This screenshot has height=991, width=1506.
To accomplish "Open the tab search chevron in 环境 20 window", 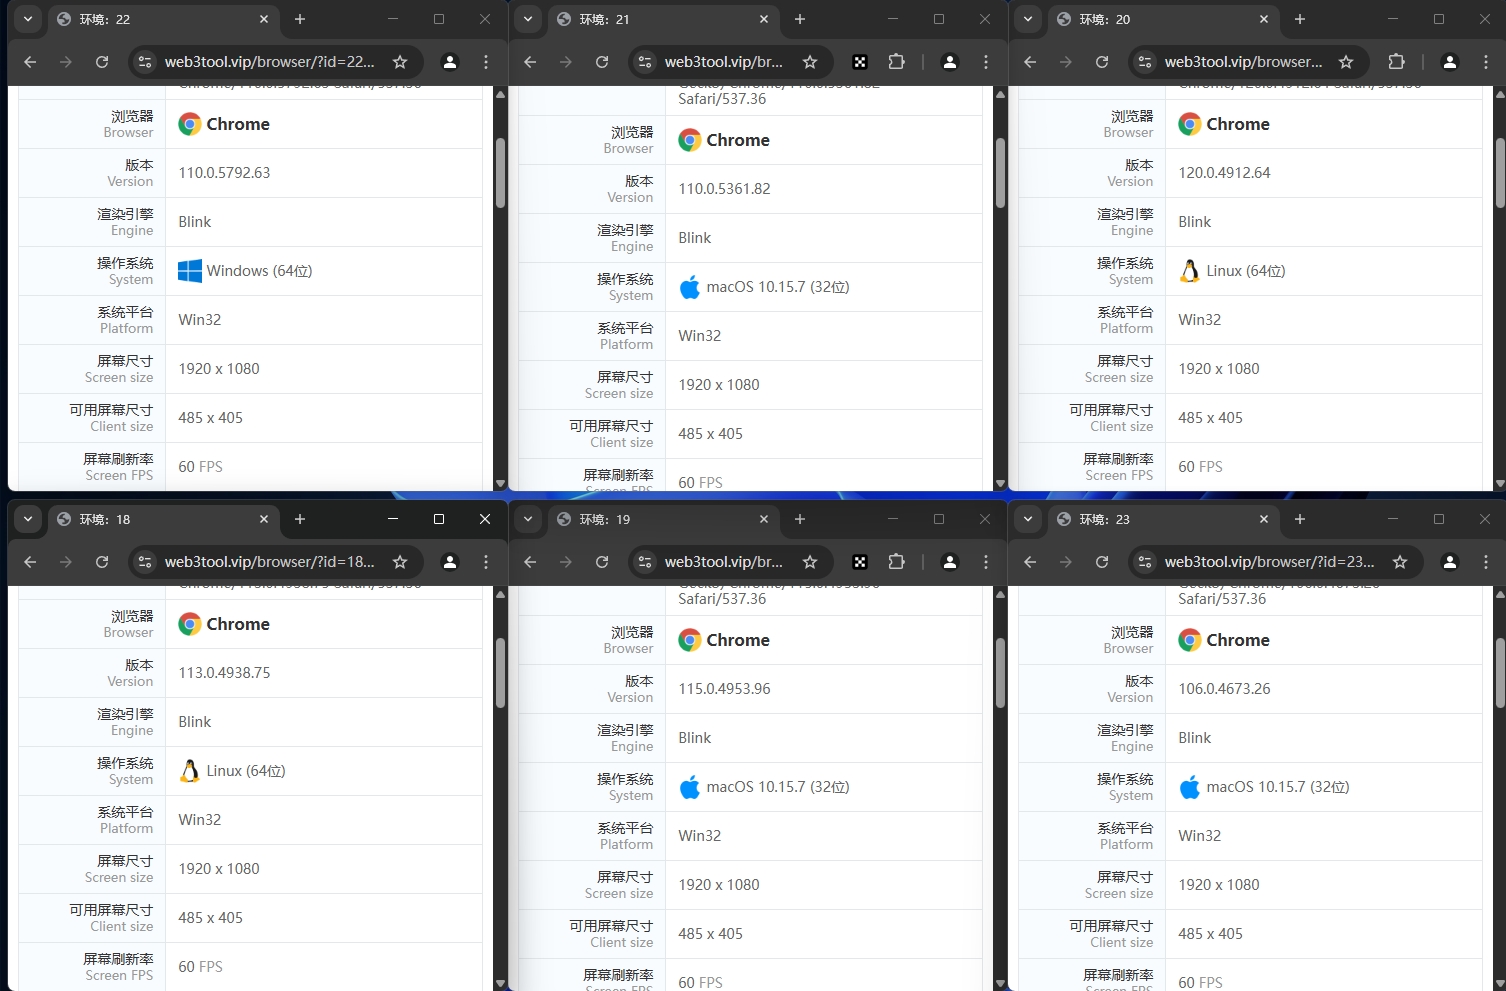I will click(x=1028, y=19).
